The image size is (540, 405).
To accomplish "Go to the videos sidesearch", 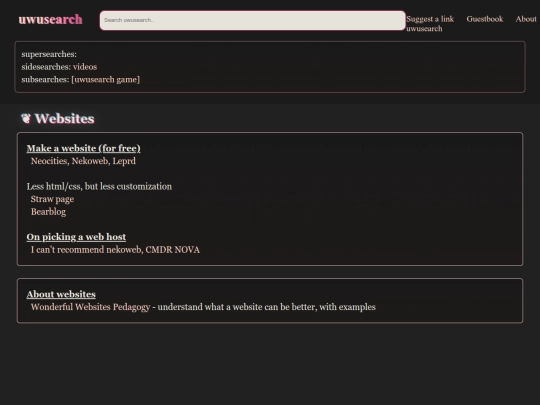I will (85, 67).
